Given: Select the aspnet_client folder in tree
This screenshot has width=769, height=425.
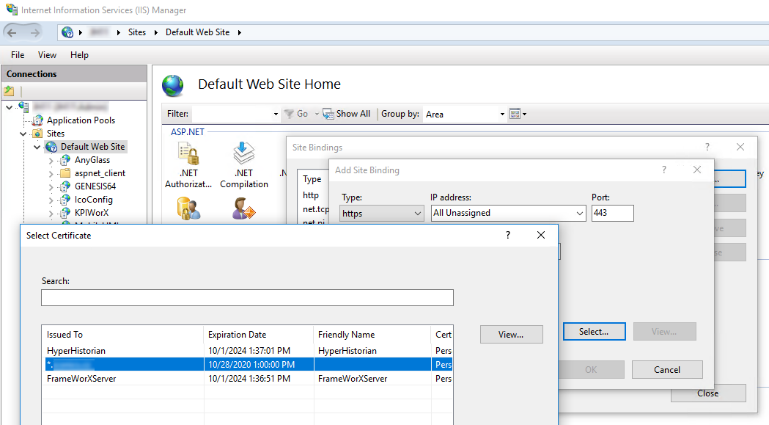Looking at the screenshot, I should point(99,173).
